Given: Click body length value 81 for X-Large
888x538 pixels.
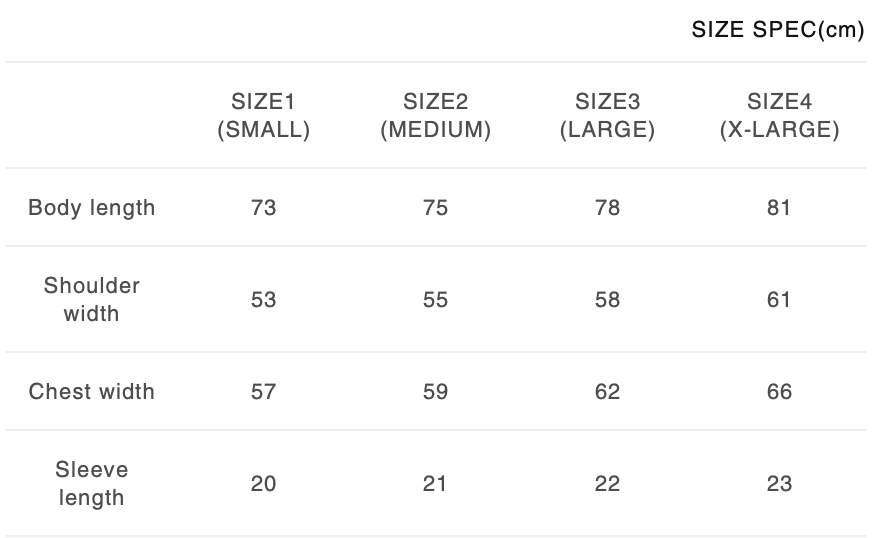Looking at the screenshot, I should pos(779,208).
